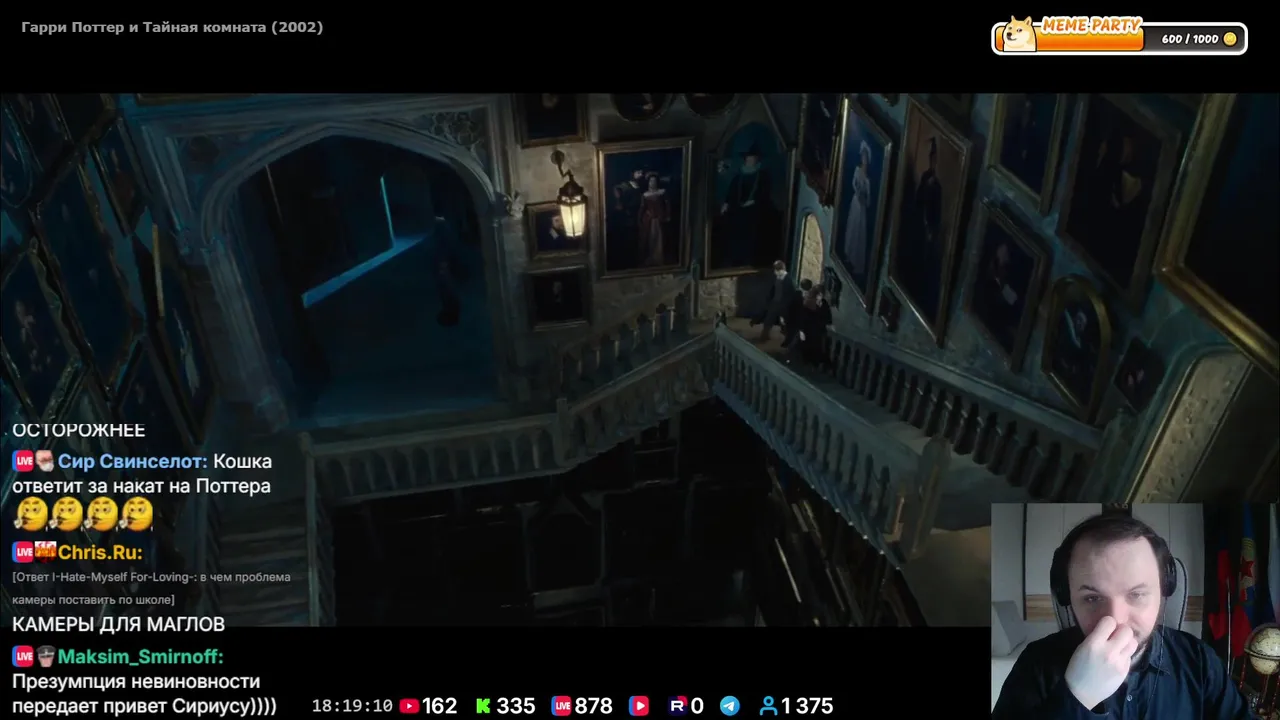Image resolution: width=1280 pixels, height=720 pixels.
Task: Click avatar icon of Сир Свинселот
Action: coord(45,462)
